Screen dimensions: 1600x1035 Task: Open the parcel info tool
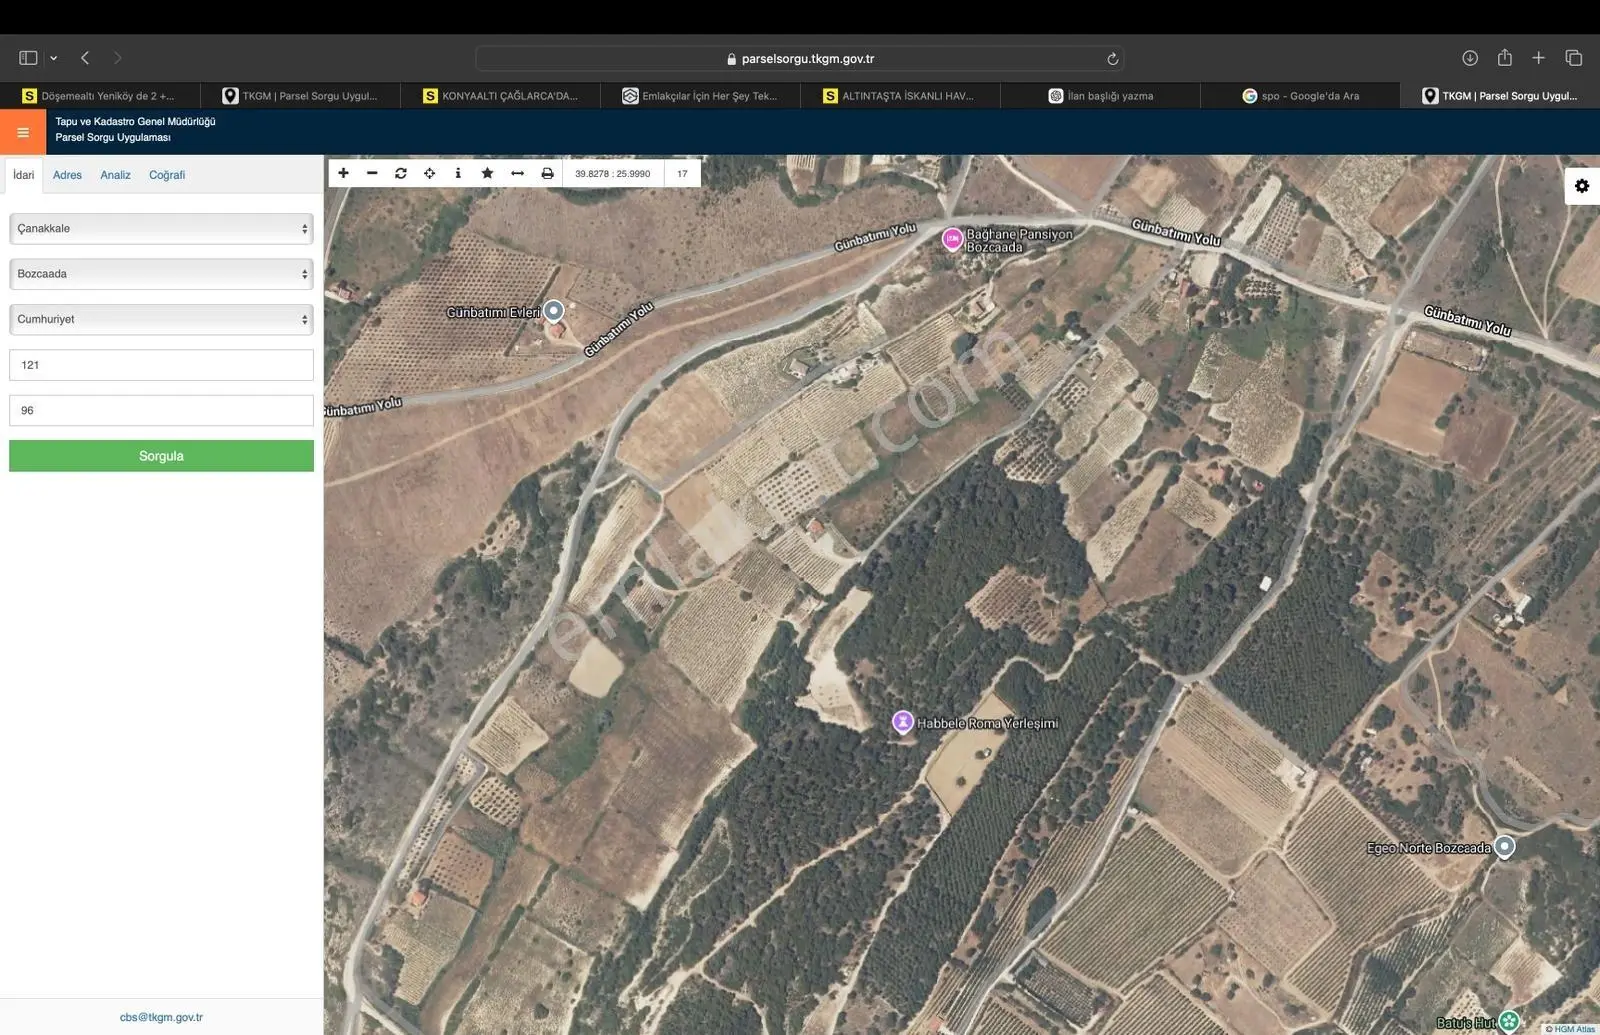[458, 173]
